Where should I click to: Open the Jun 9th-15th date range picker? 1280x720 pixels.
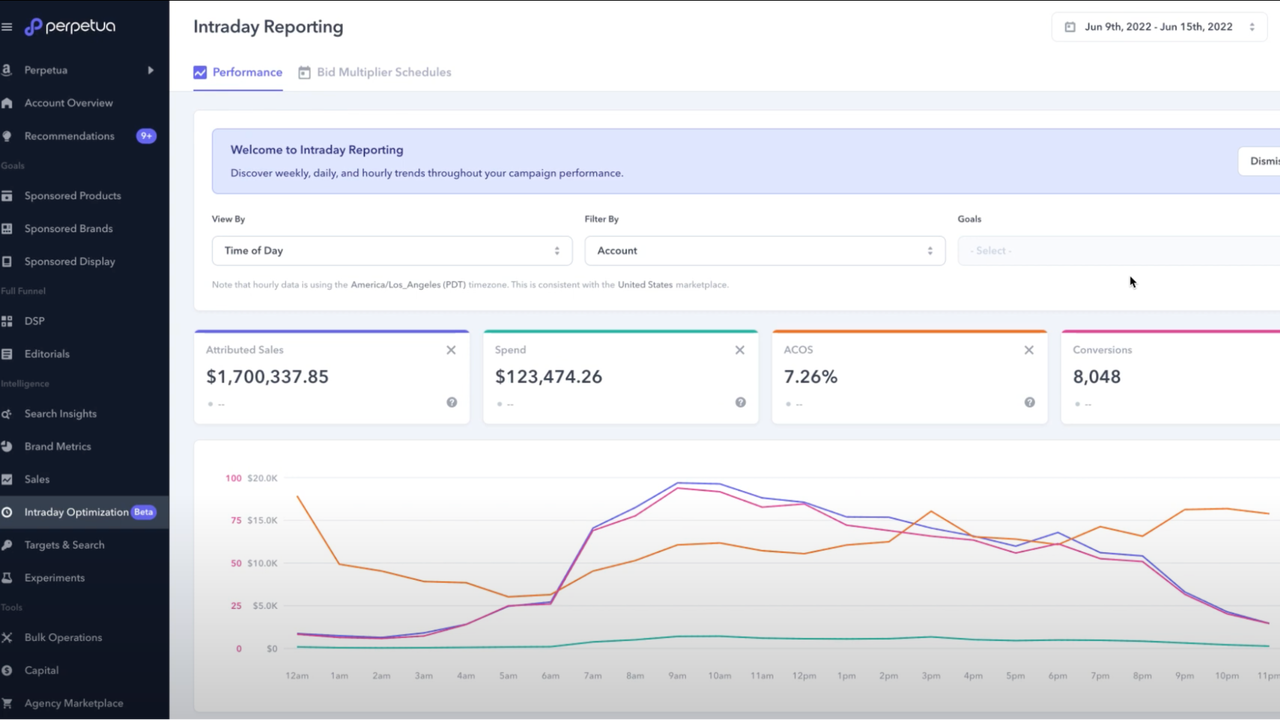pyautogui.click(x=1157, y=26)
